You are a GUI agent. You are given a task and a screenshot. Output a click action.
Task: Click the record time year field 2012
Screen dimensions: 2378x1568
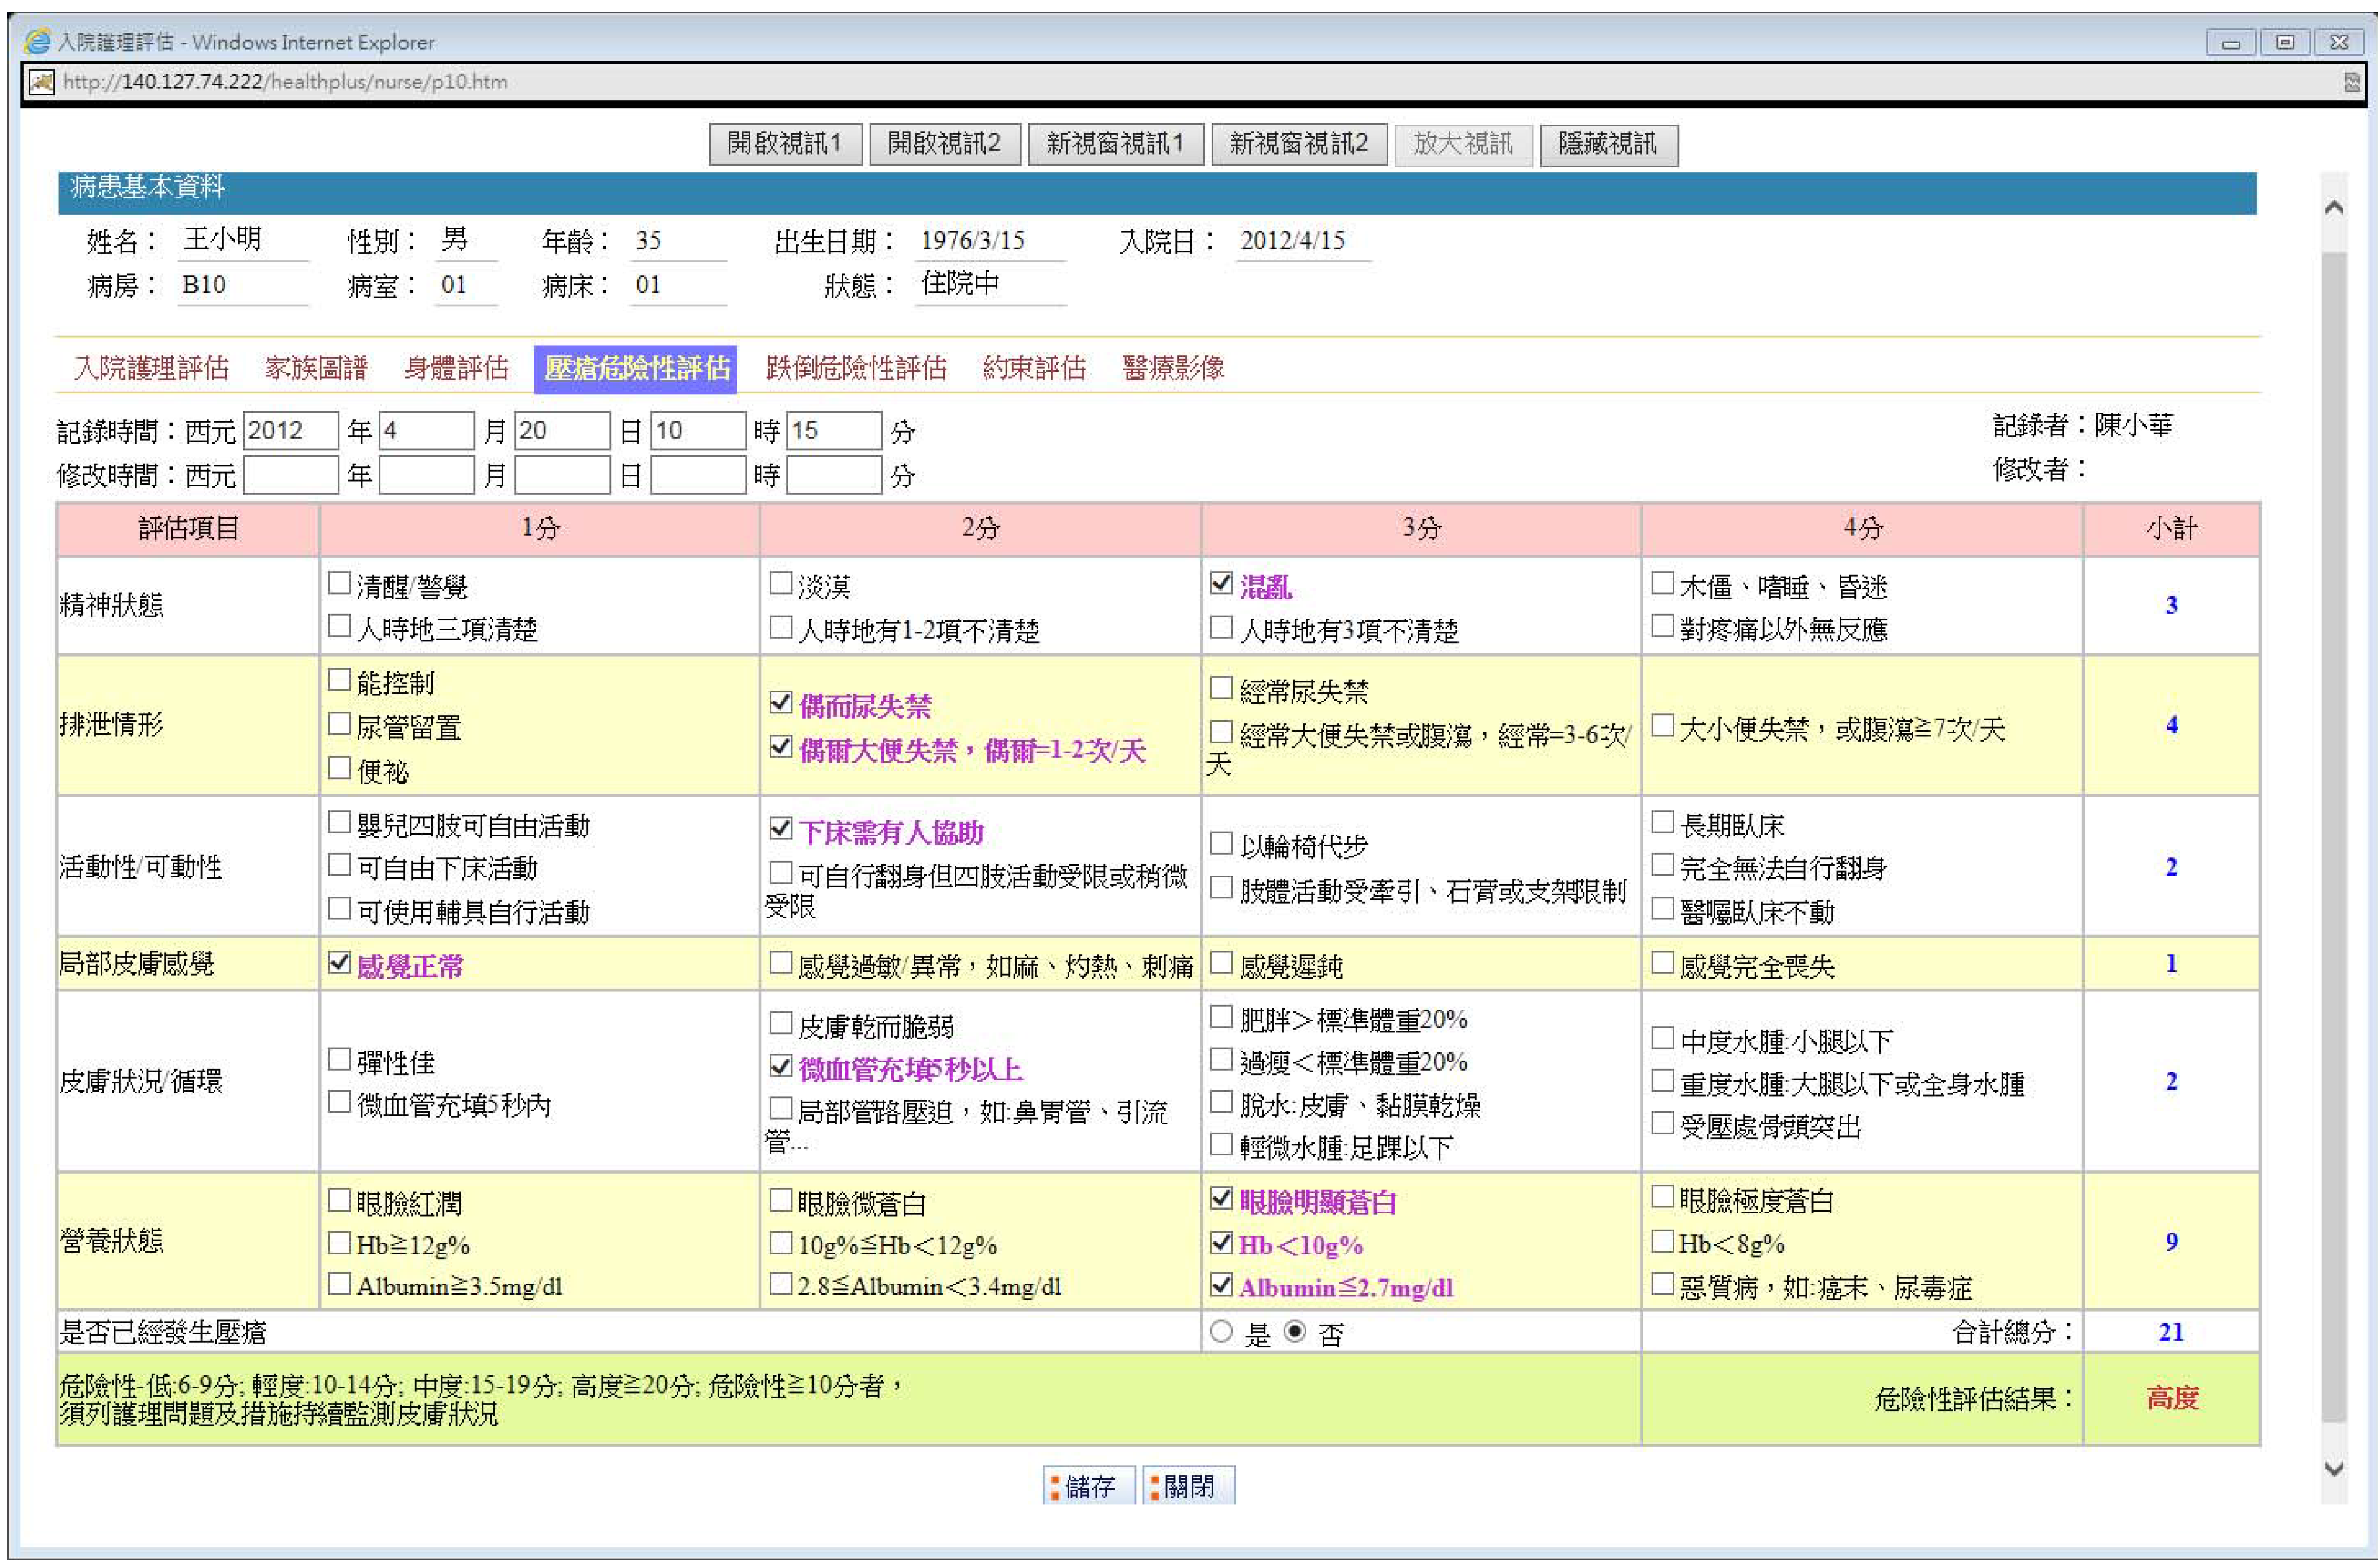click(x=290, y=431)
